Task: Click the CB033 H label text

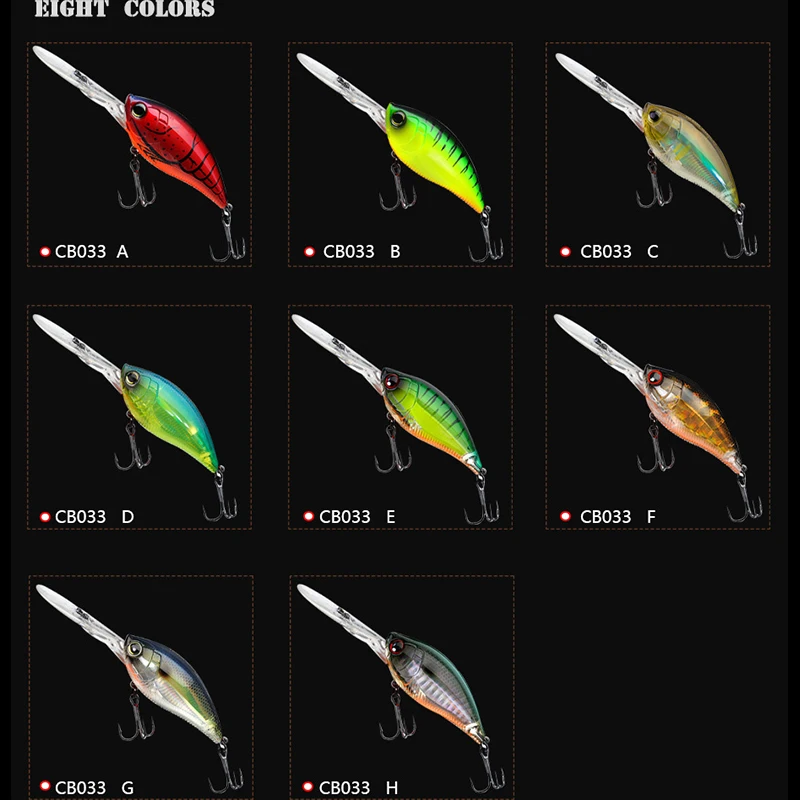Action: pyautogui.click(x=358, y=788)
